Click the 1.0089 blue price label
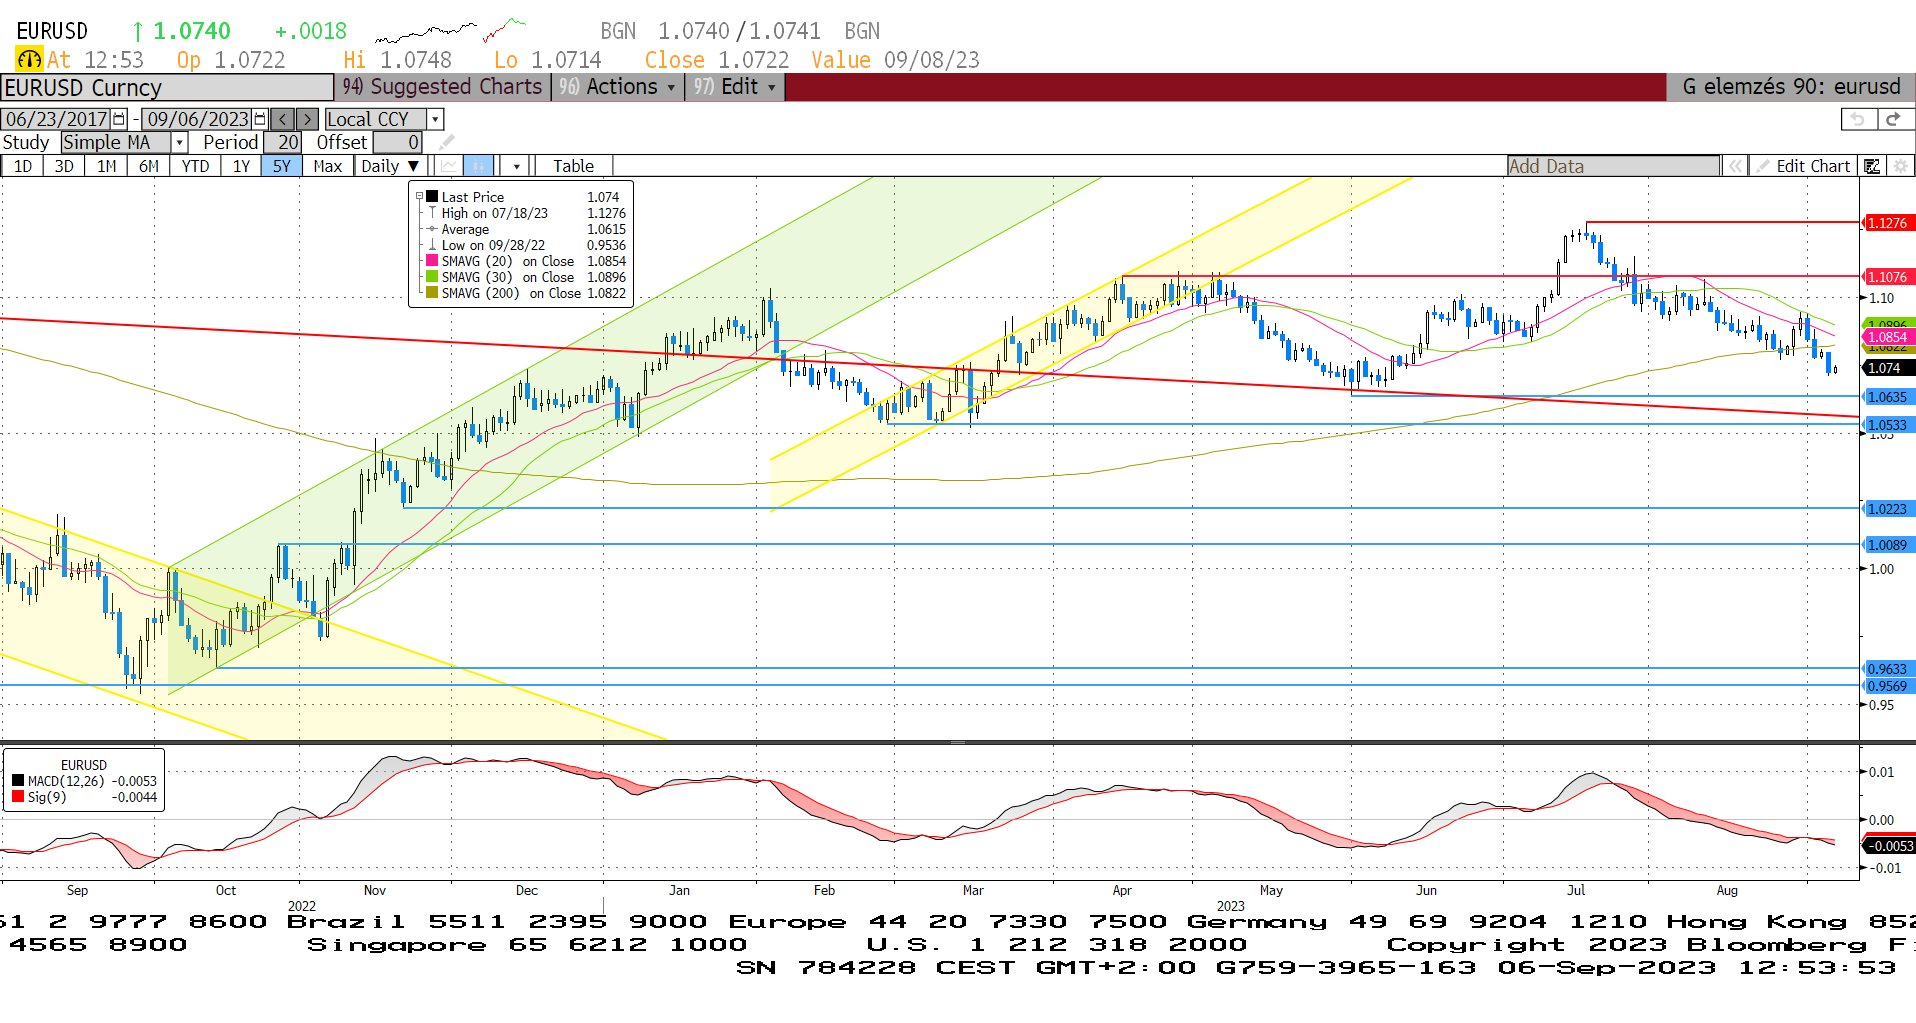 coord(1887,545)
